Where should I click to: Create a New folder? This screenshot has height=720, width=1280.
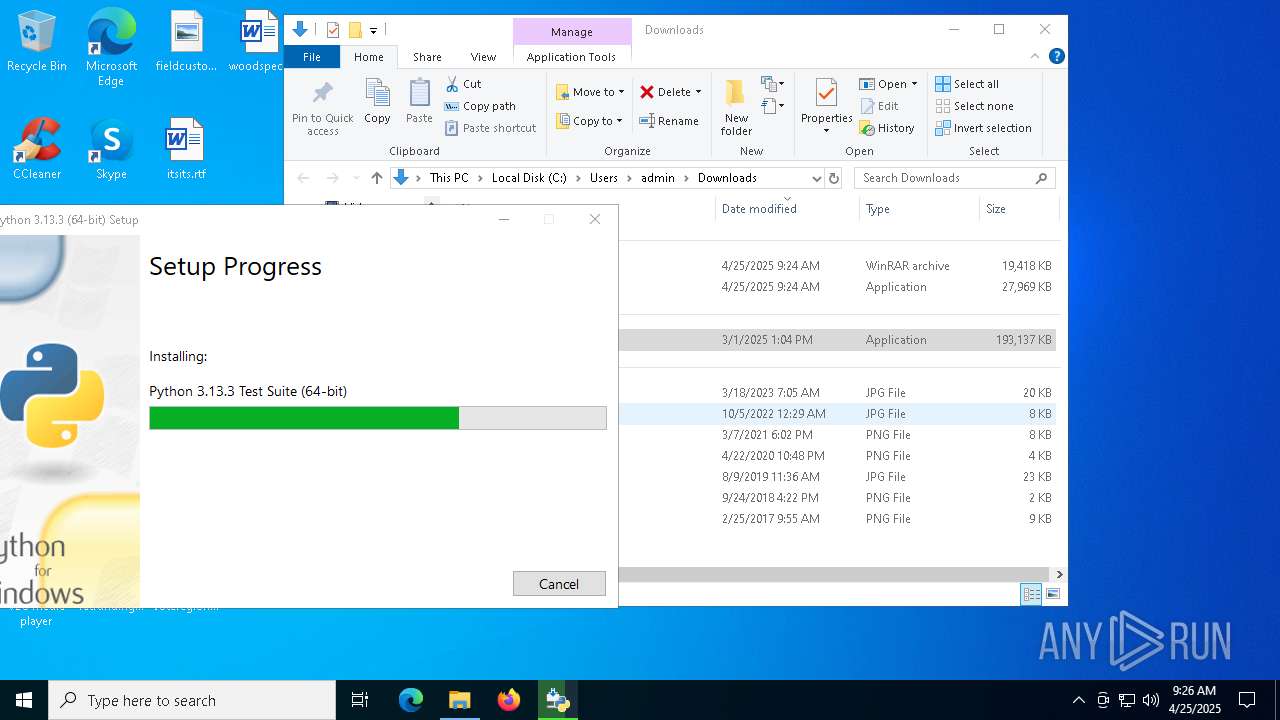point(736,107)
